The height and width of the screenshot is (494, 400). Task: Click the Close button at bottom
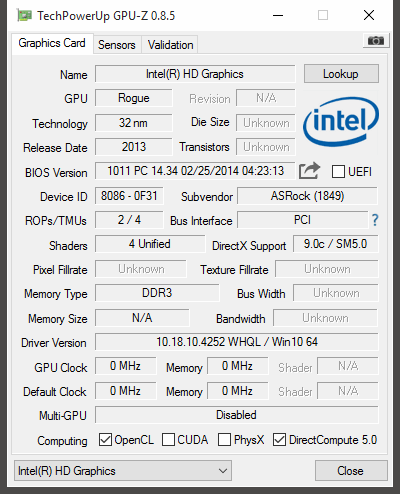[351, 471]
